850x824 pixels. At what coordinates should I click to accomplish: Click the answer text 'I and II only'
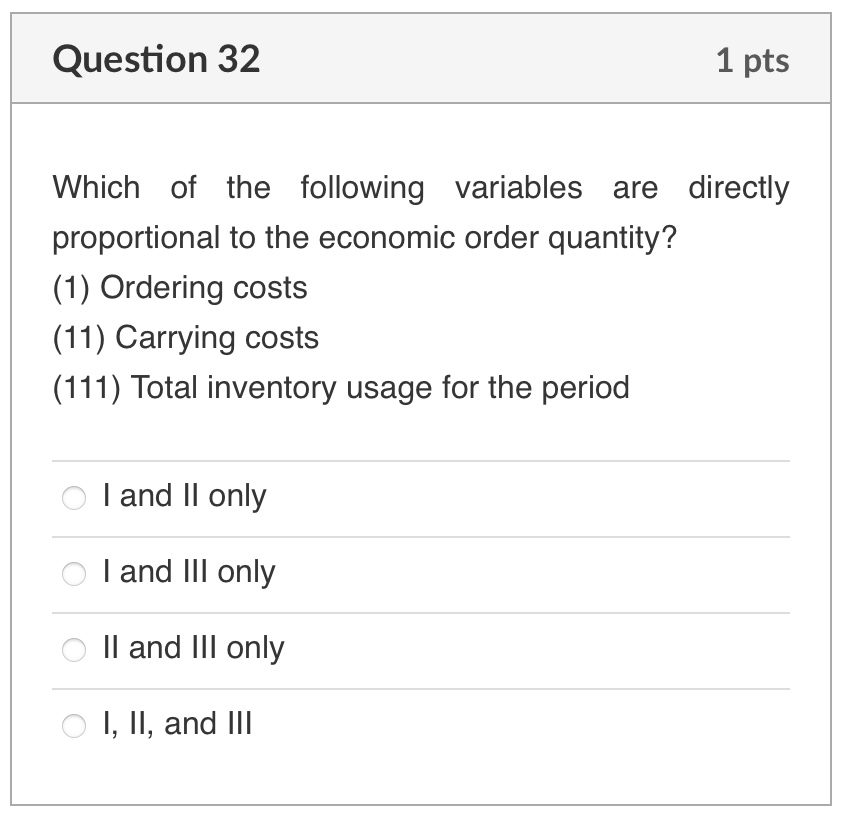point(182,495)
